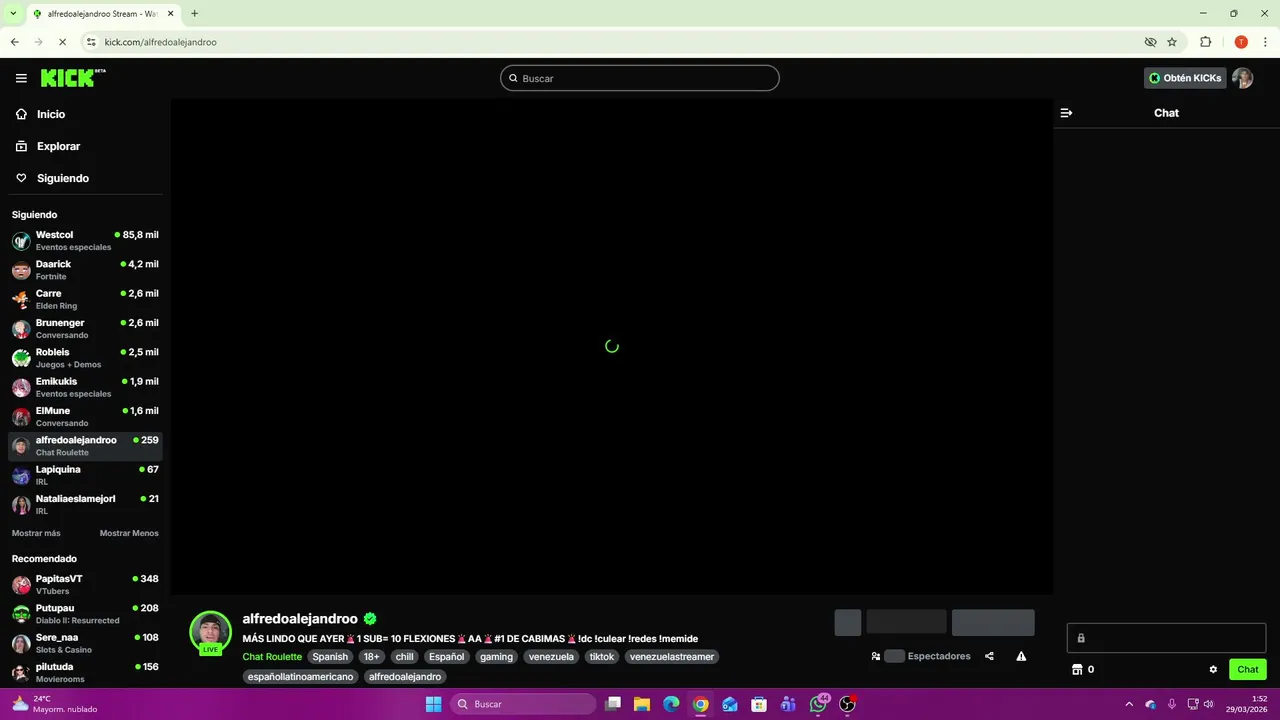The image size is (1280, 720).
Task: Select the gaming tag
Action: [496, 657]
